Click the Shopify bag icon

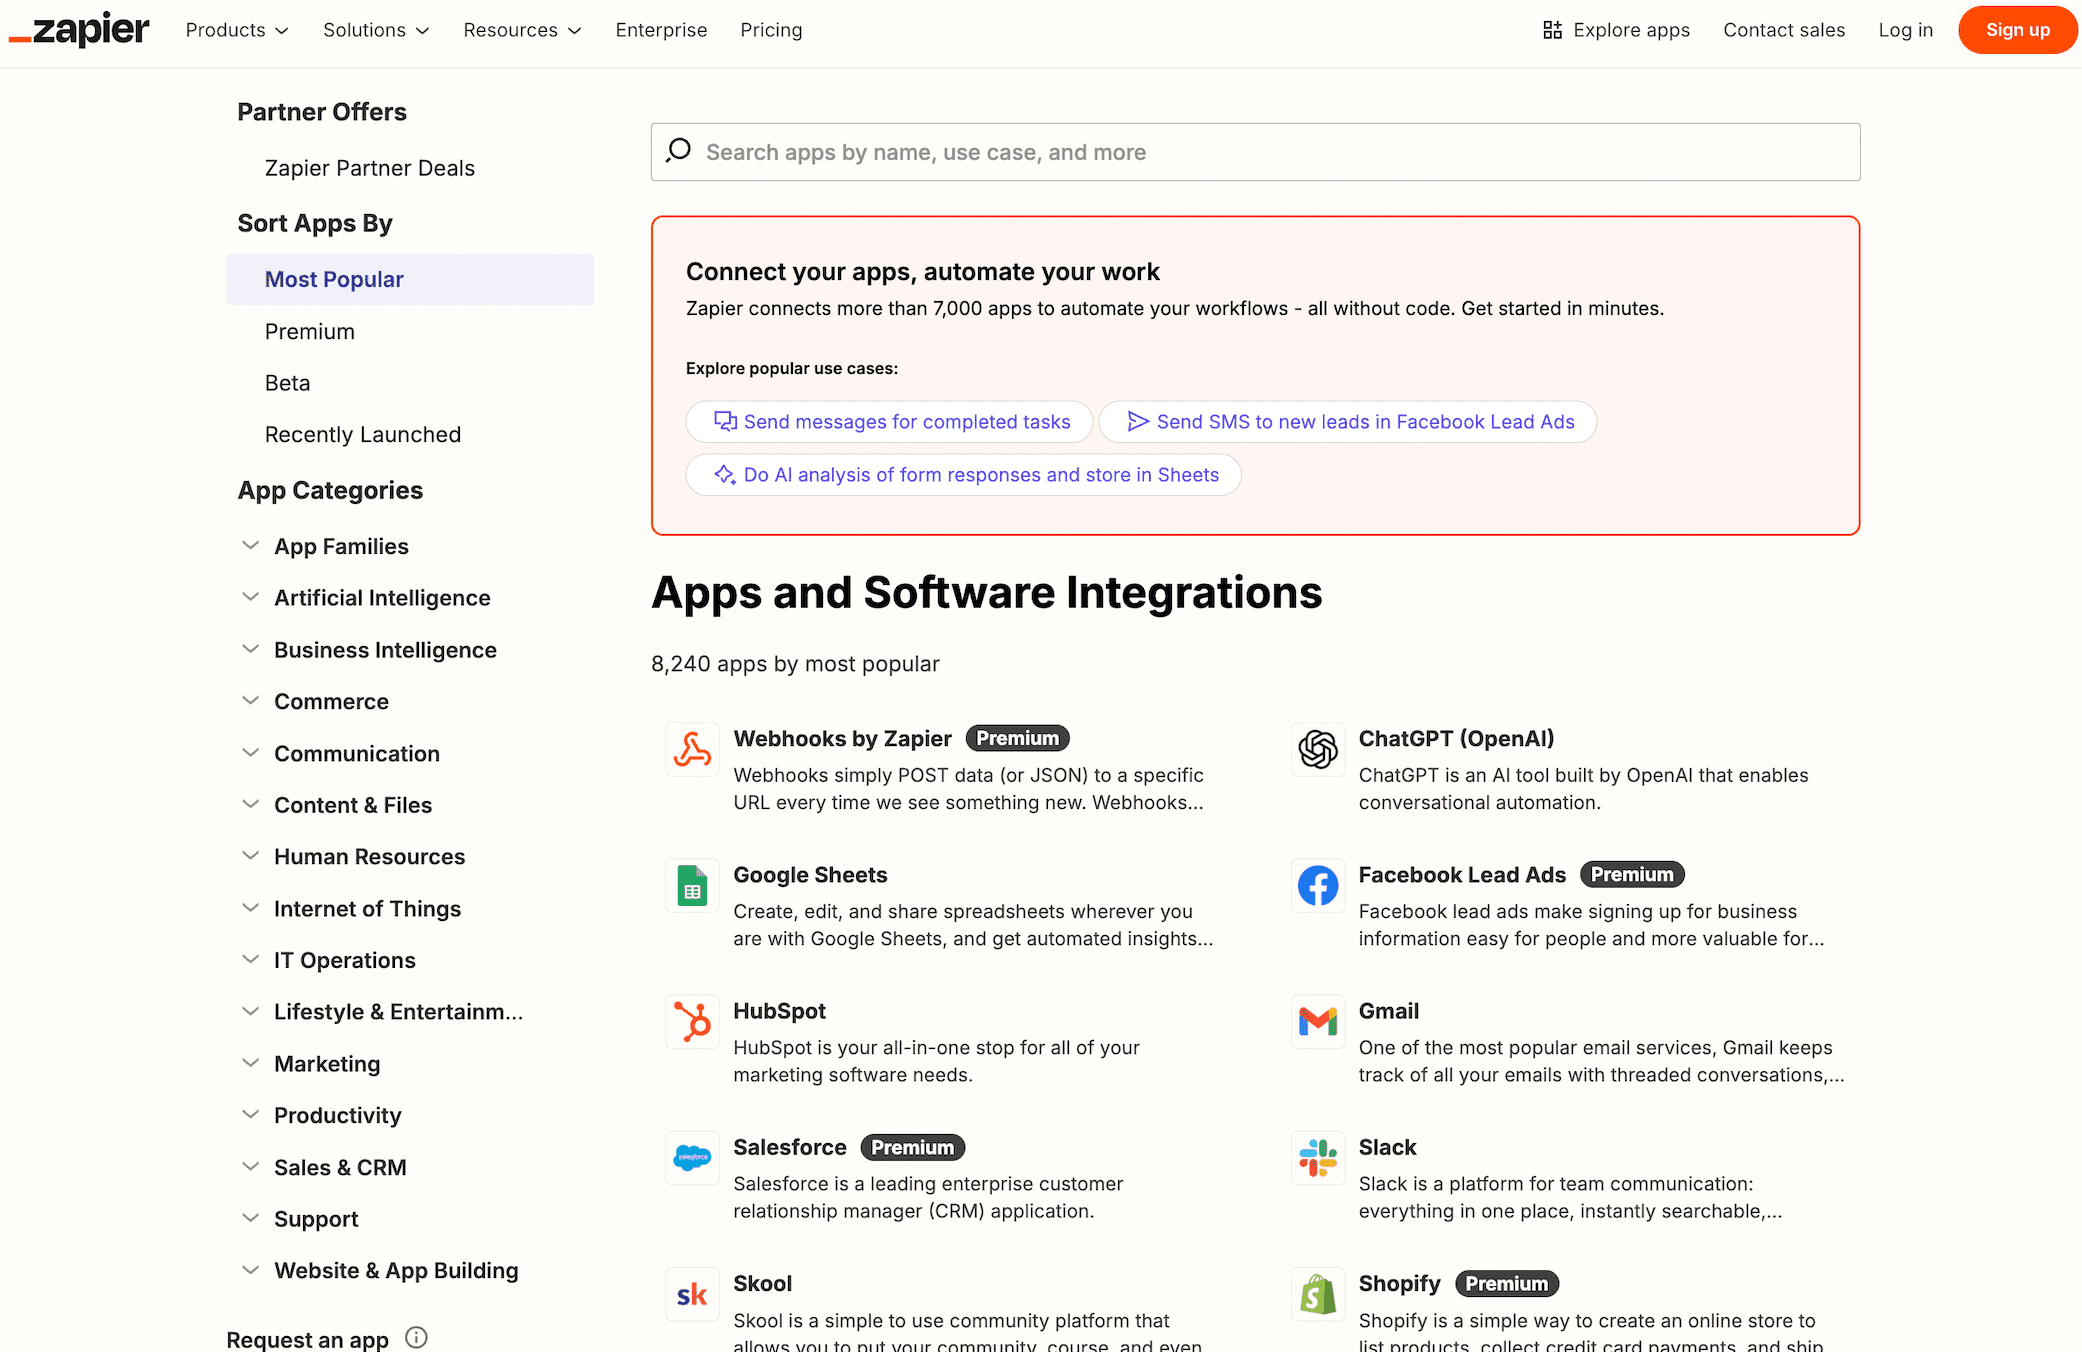(1317, 1295)
